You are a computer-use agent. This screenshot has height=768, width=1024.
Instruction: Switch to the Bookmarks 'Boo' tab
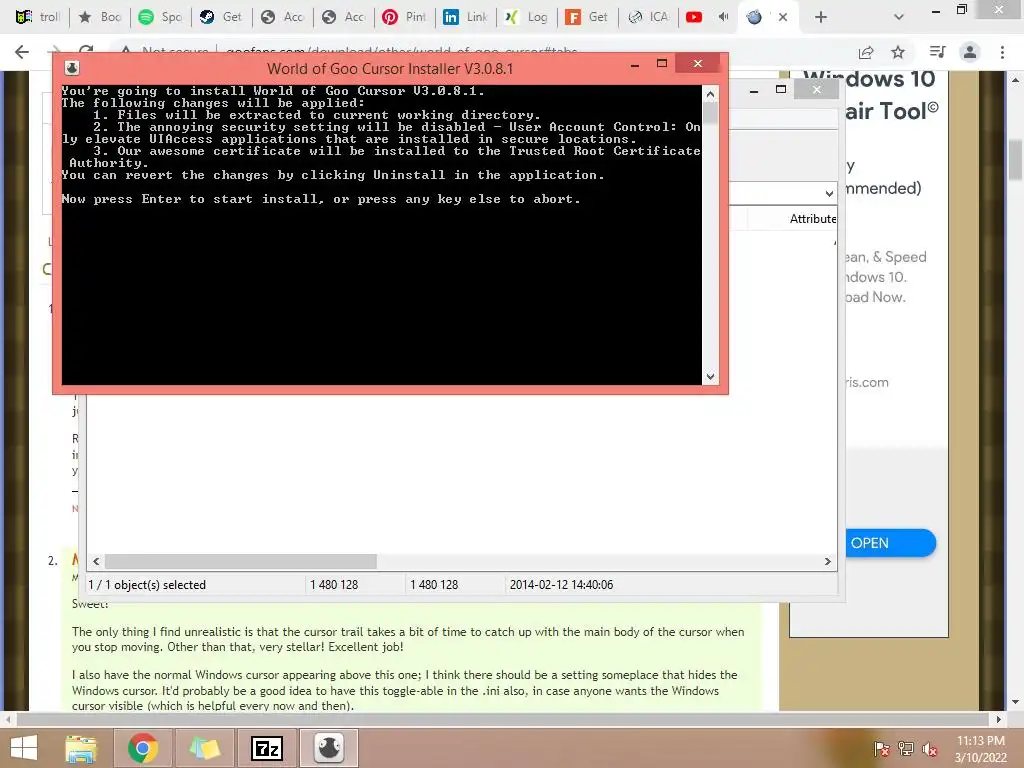99,17
